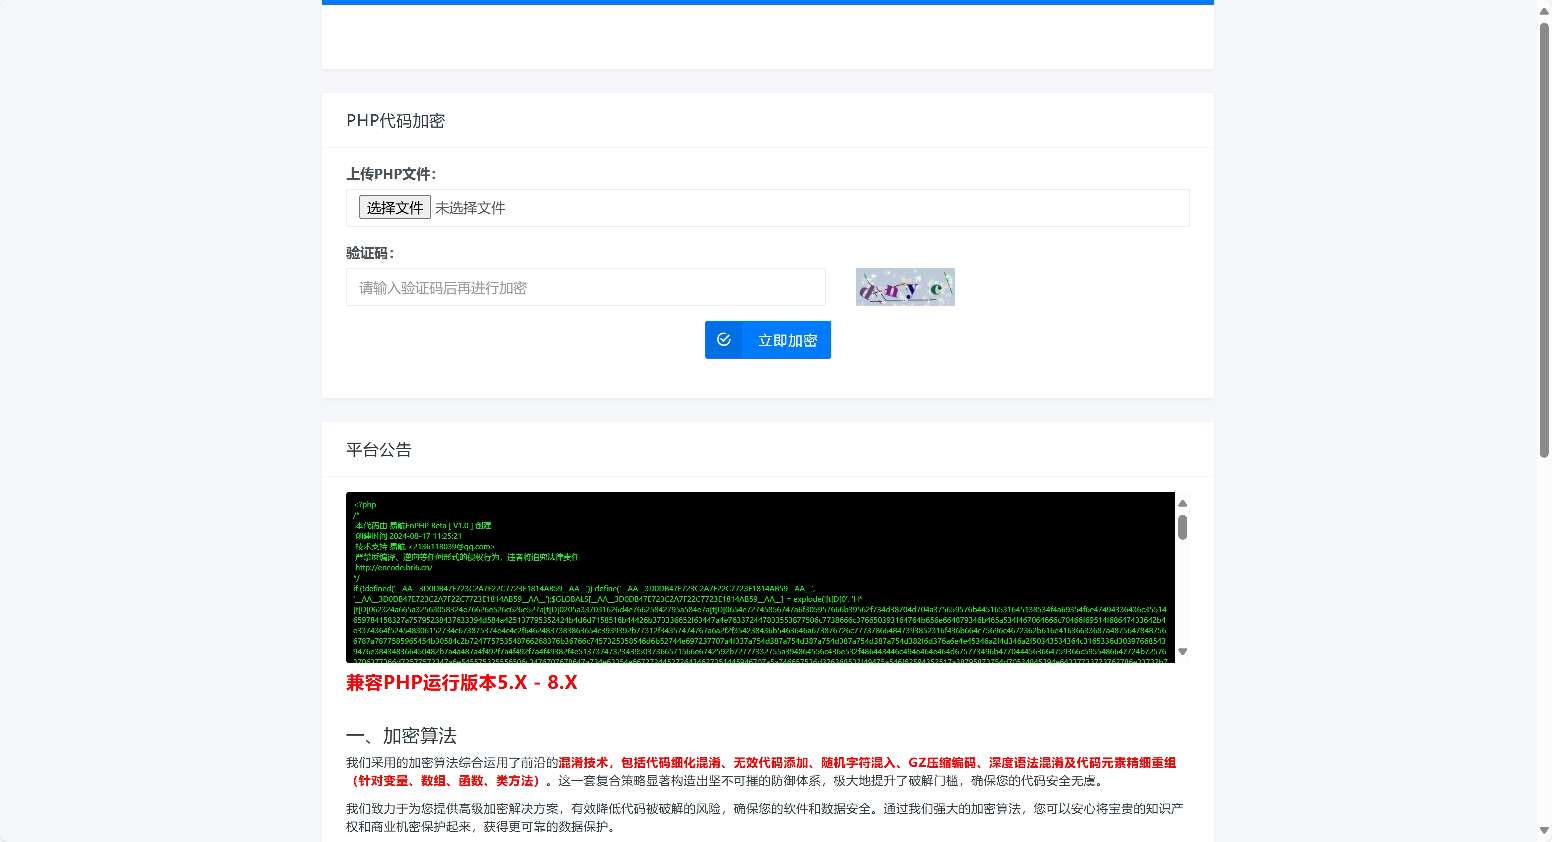Click the 选择文件 file chooser button
1552x842 pixels.
(x=395, y=207)
